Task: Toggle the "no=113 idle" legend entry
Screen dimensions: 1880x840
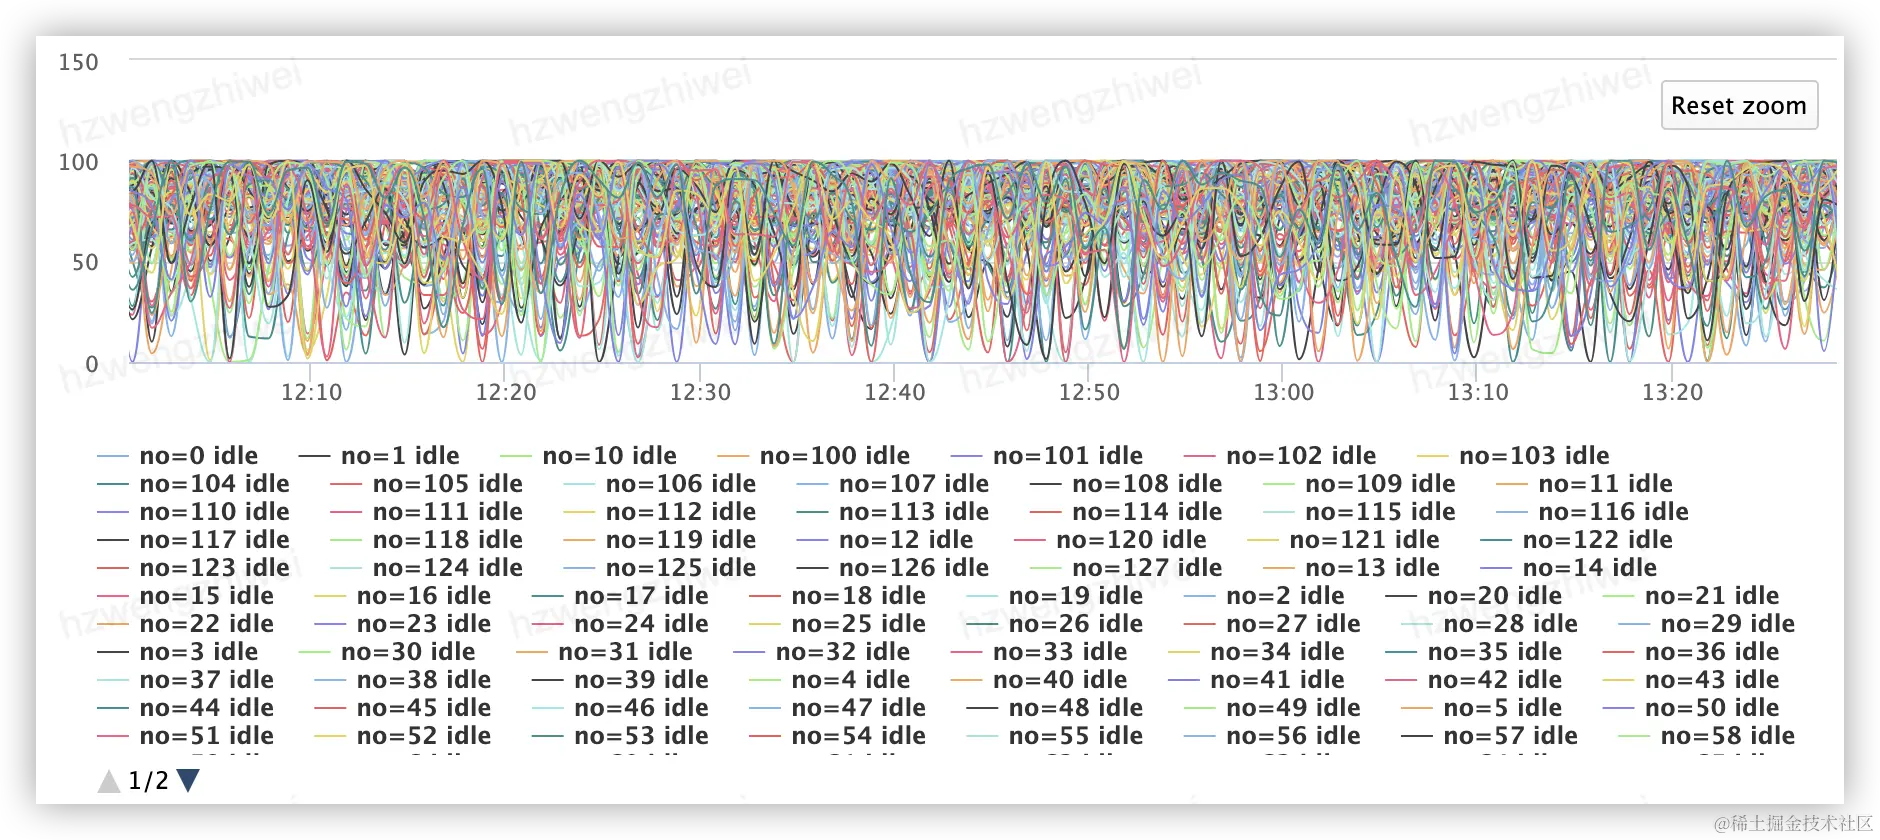Action: (892, 512)
